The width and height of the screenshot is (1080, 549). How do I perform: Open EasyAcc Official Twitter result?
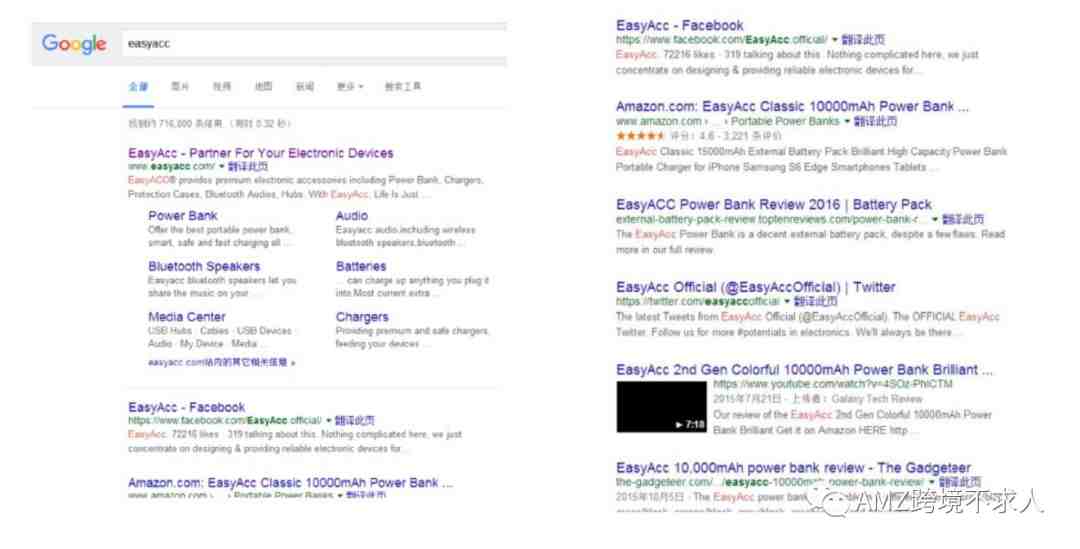pyautogui.click(x=756, y=287)
